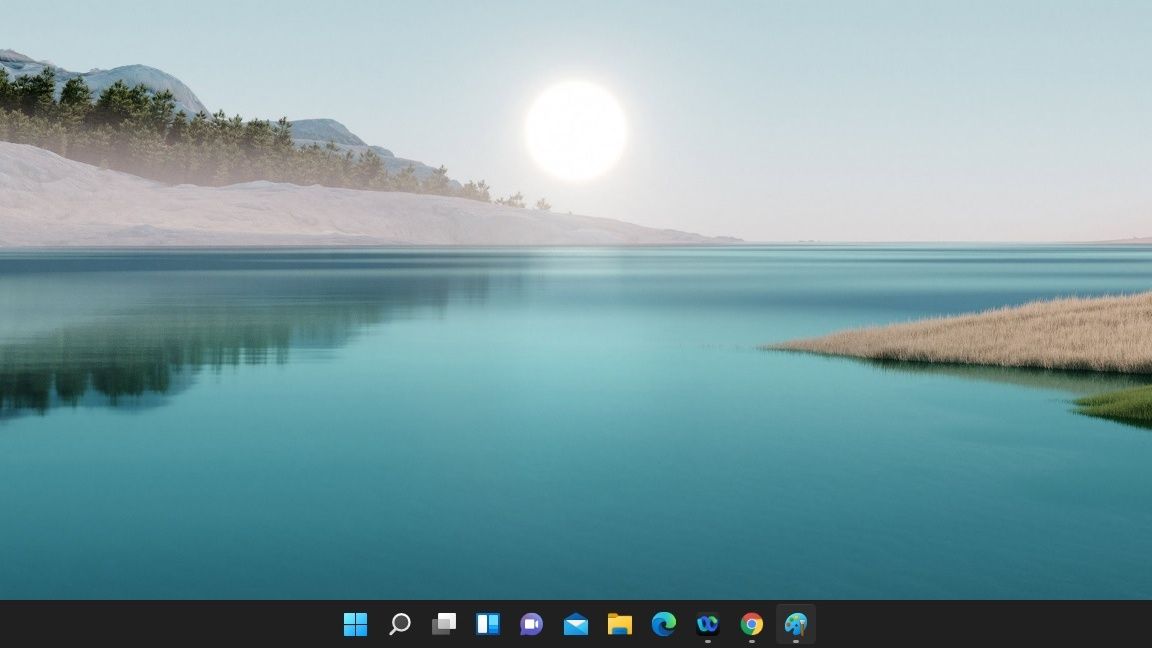
Task: Click the running indicator under Chrome
Action: (x=750, y=642)
